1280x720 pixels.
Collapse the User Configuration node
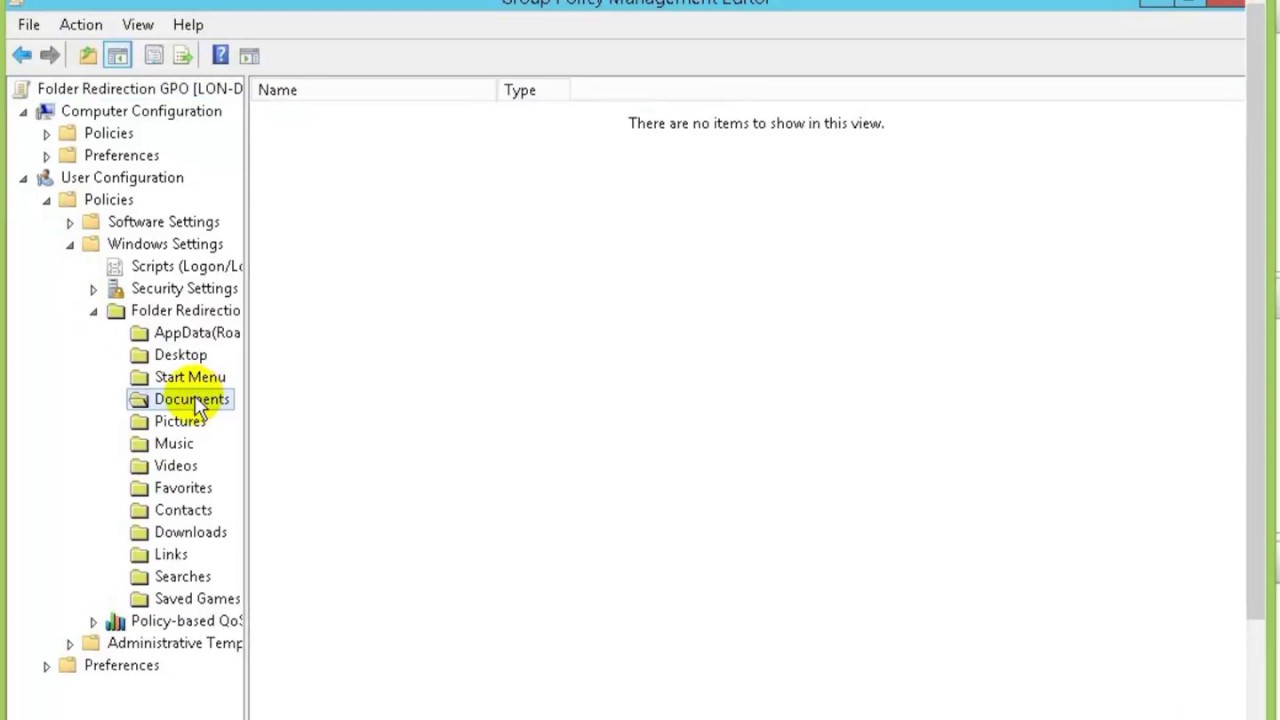(23, 178)
